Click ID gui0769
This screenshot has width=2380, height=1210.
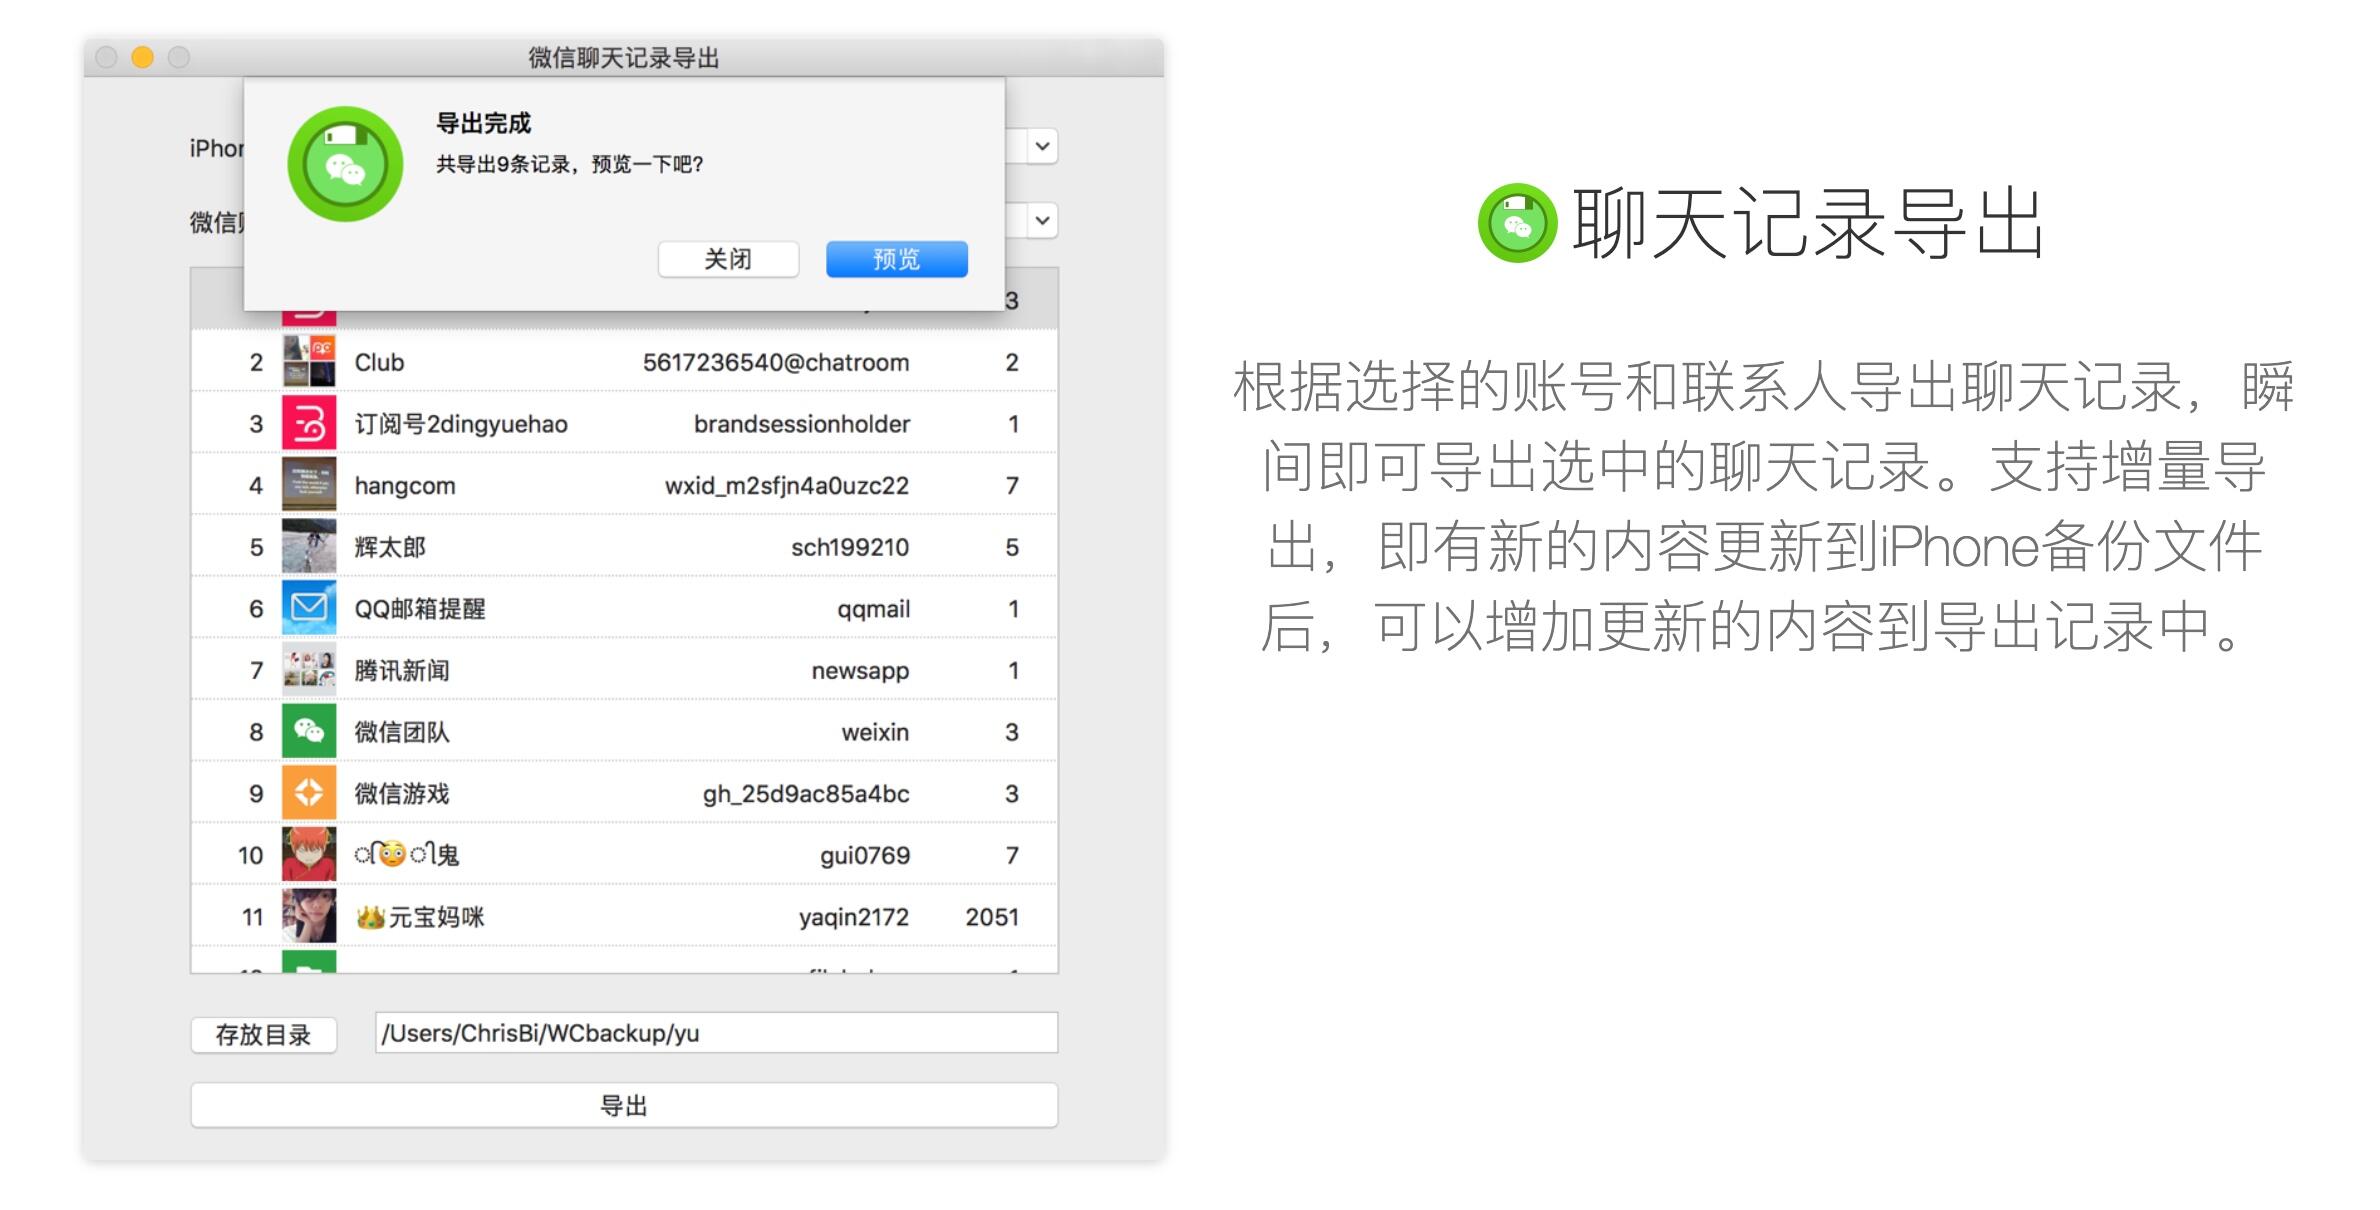click(865, 856)
